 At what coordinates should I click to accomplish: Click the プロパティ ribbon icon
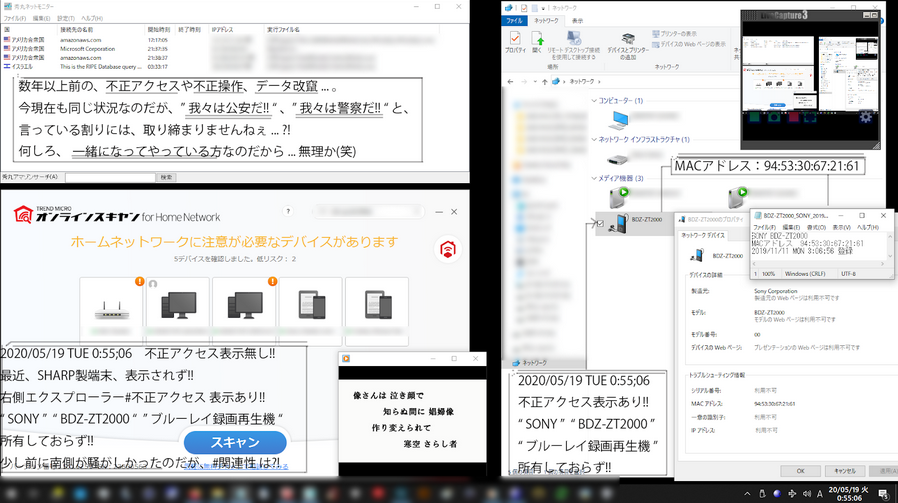point(515,42)
